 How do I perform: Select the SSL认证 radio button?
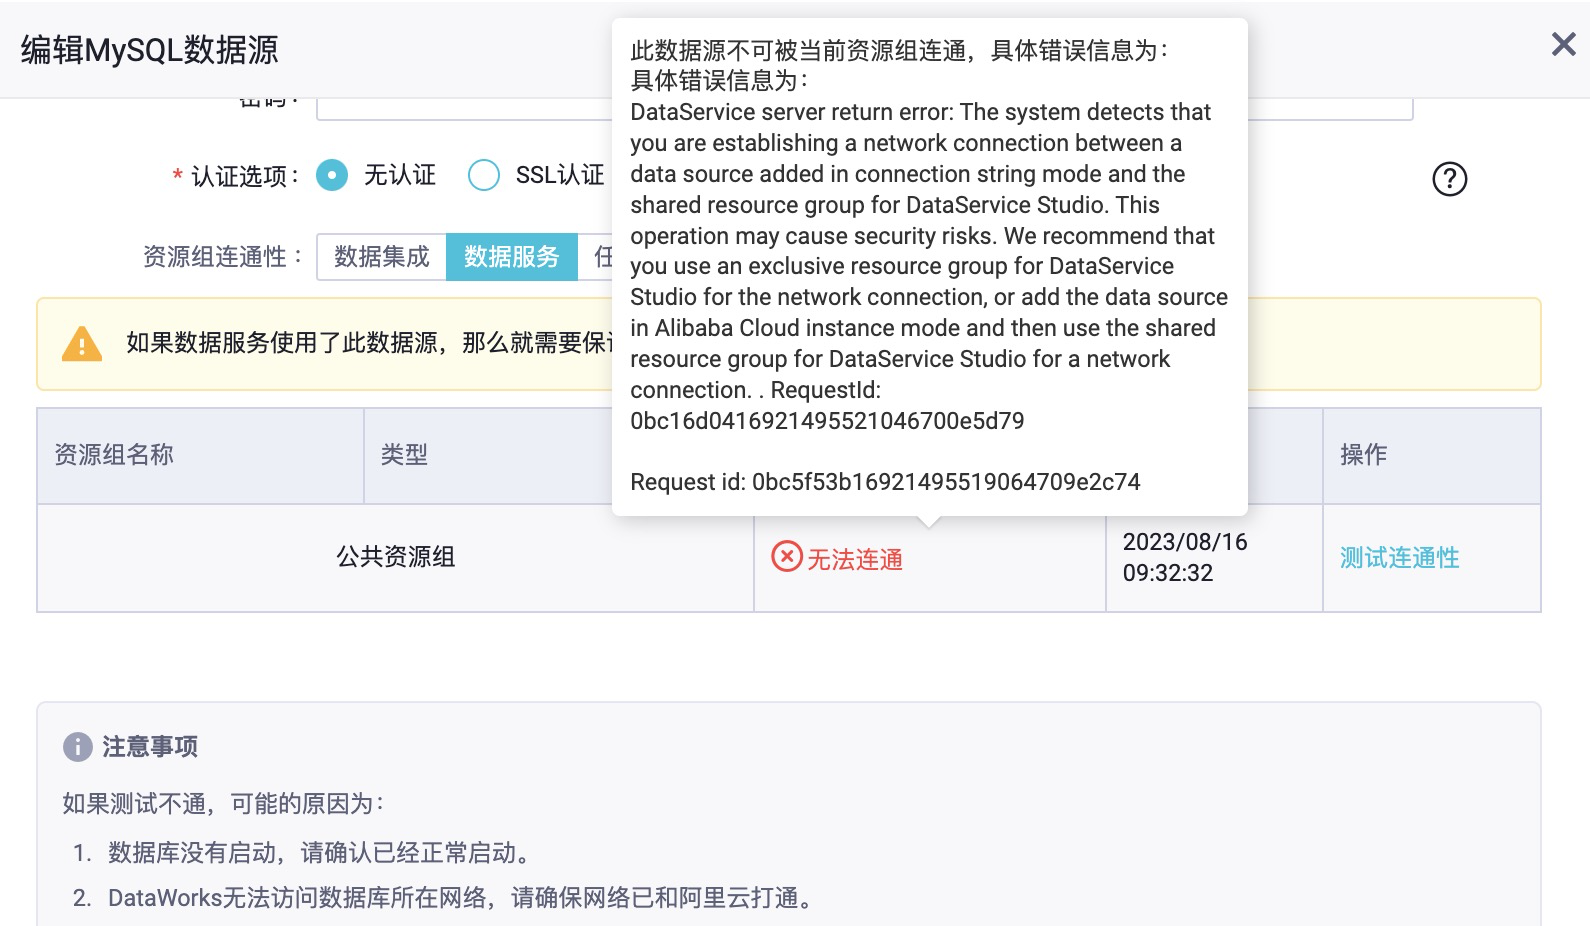pyautogui.click(x=484, y=175)
